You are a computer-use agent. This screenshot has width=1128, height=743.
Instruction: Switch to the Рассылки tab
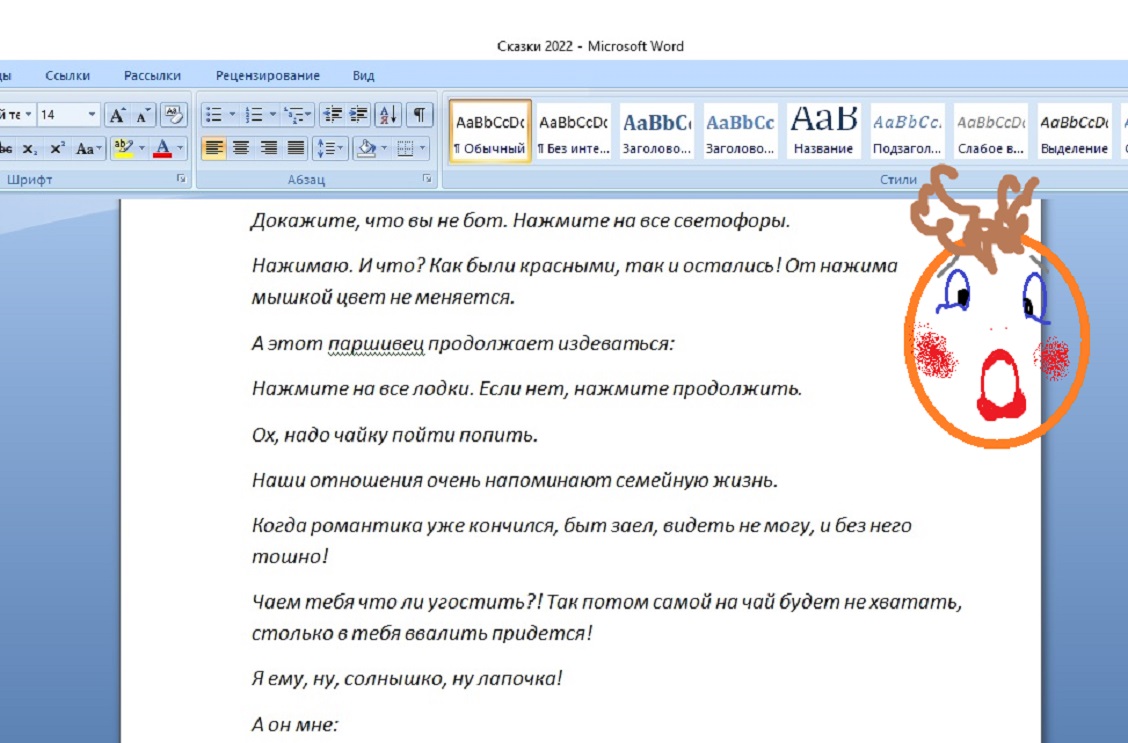[x=152, y=76]
